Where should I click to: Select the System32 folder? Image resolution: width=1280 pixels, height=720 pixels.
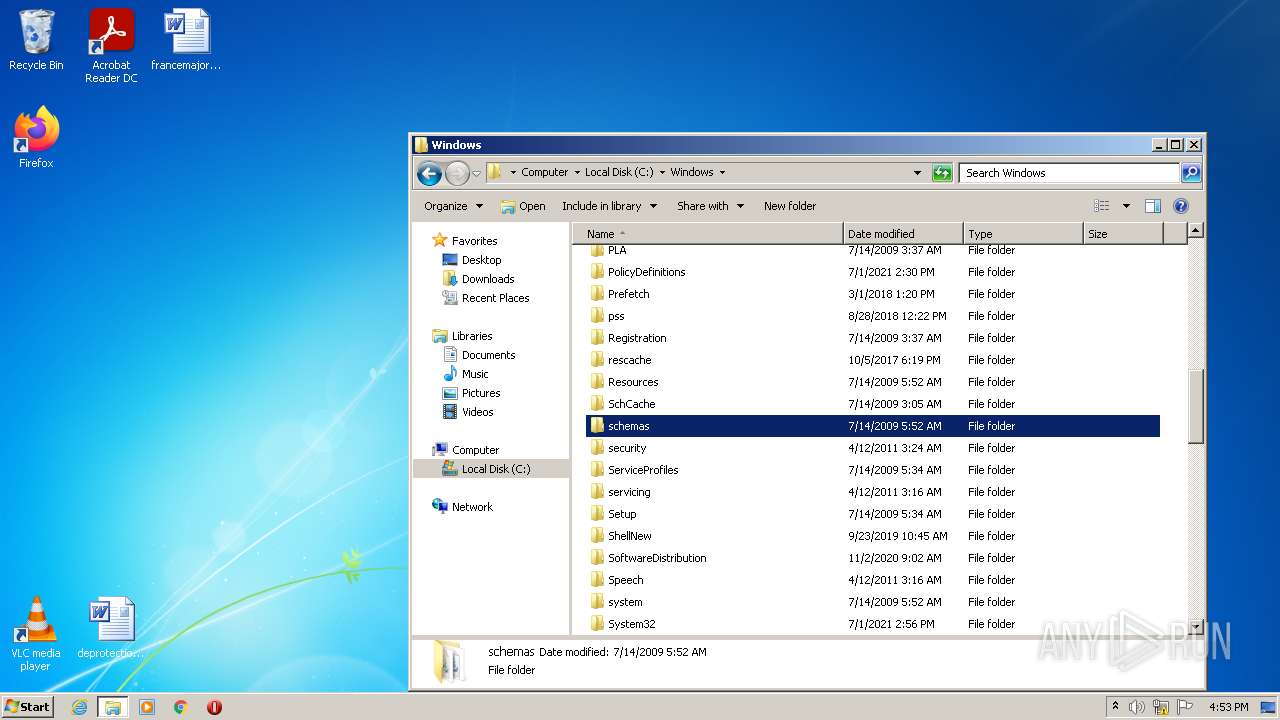pyautogui.click(x=873, y=624)
